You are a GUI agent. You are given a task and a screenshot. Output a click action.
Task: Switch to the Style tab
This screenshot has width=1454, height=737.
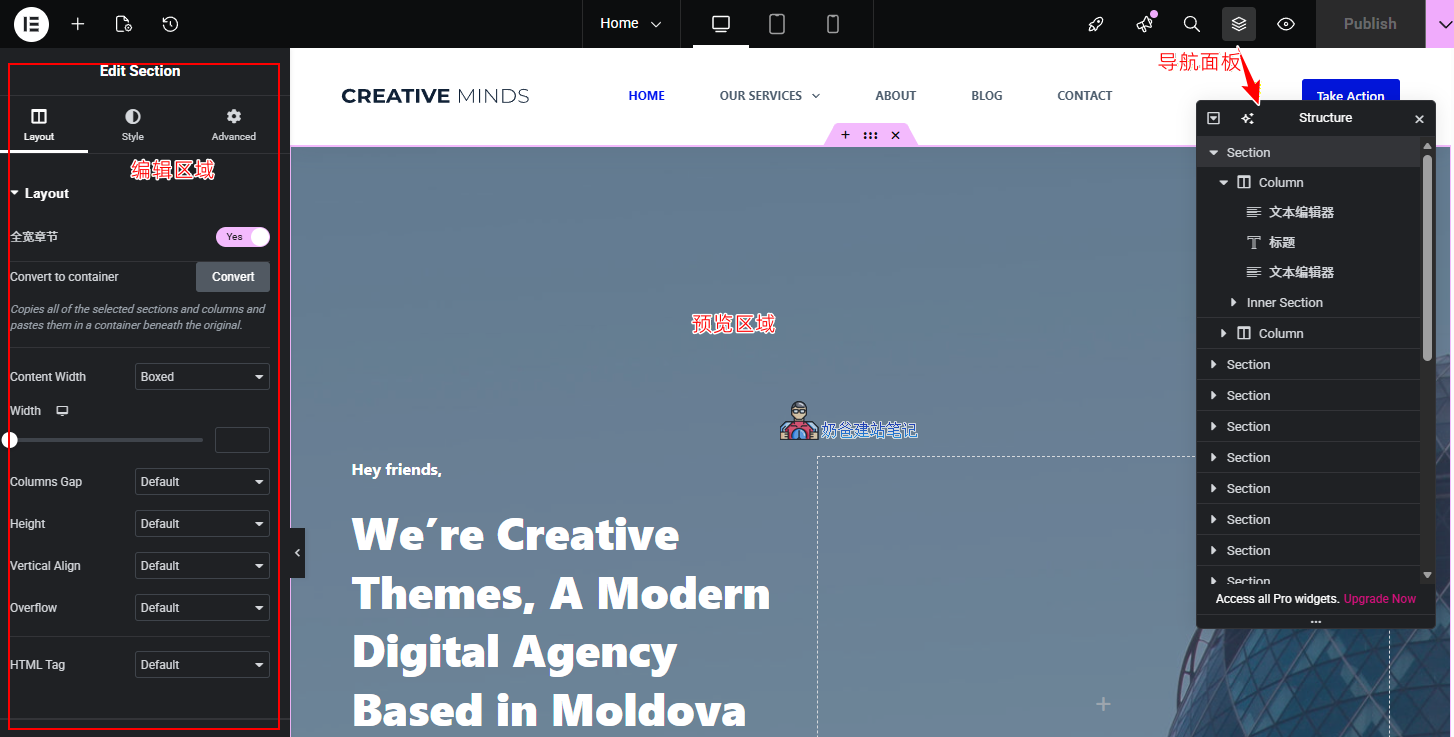pos(132,123)
